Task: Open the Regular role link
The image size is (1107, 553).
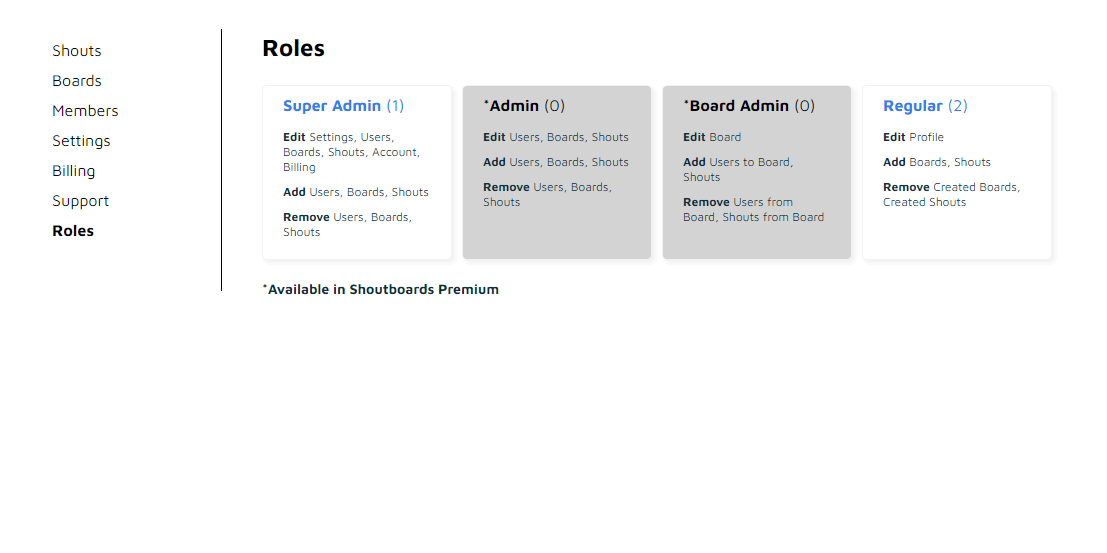Action: 912,106
